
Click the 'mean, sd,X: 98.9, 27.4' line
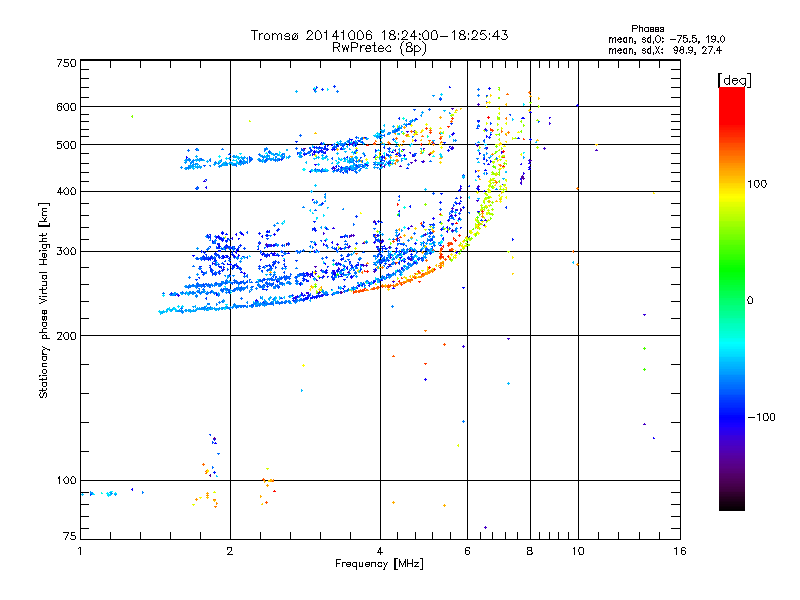click(x=665, y=50)
